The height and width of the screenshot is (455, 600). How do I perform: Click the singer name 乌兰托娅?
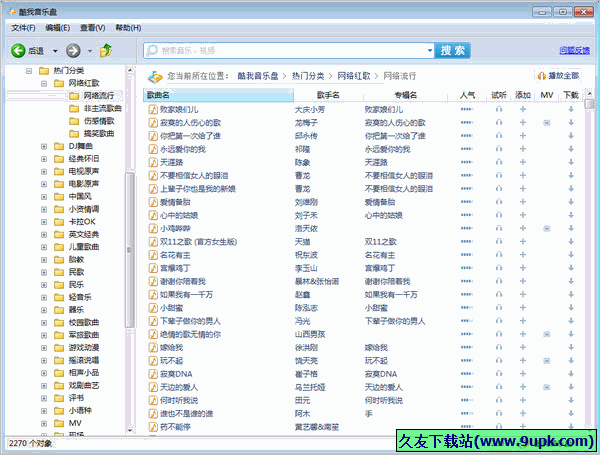point(310,387)
